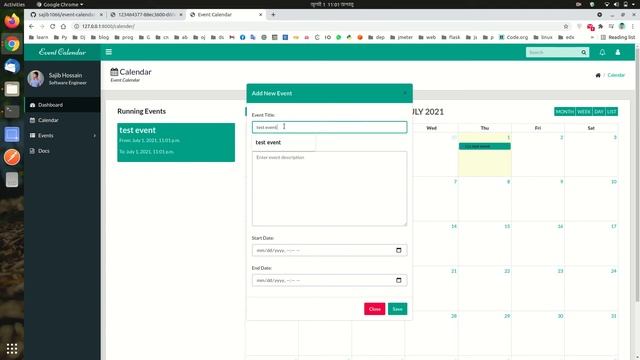Viewport: 640px width, 360px height.
Task: Switch calendar to LIST view
Action: [x=611, y=111]
